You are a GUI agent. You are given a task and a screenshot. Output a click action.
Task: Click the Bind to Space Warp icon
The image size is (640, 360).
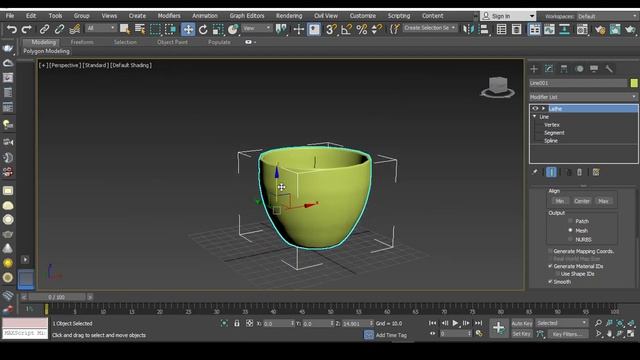pyautogui.click(x=75, y=29)
